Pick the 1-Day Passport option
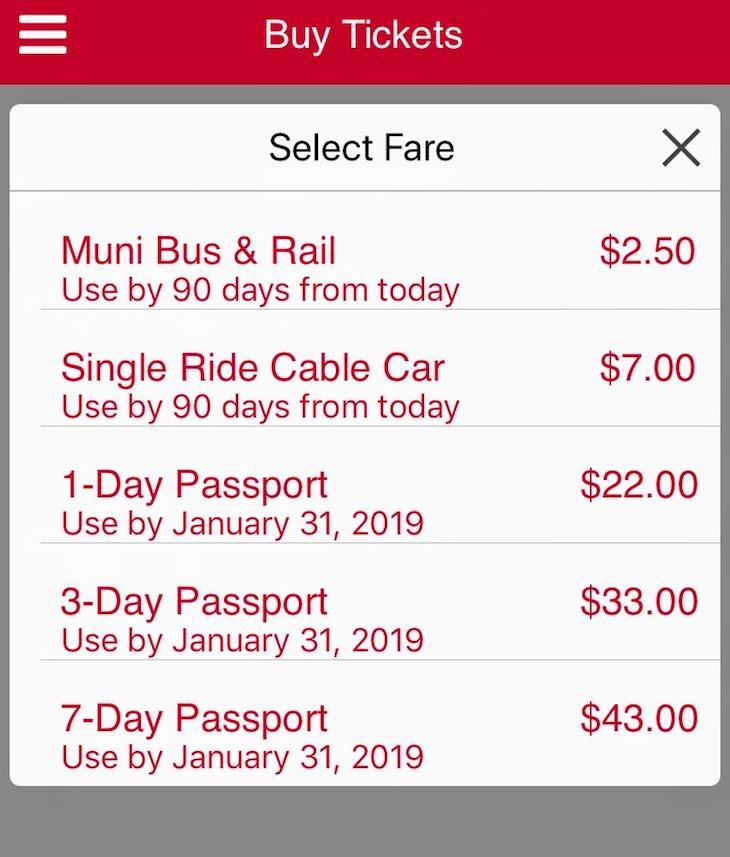 [194, 485]
